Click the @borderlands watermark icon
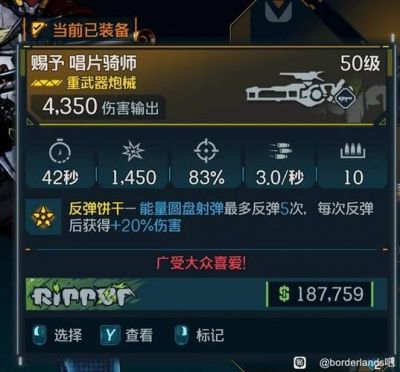Screen dimensions: 400x372 tap(299, 362)
